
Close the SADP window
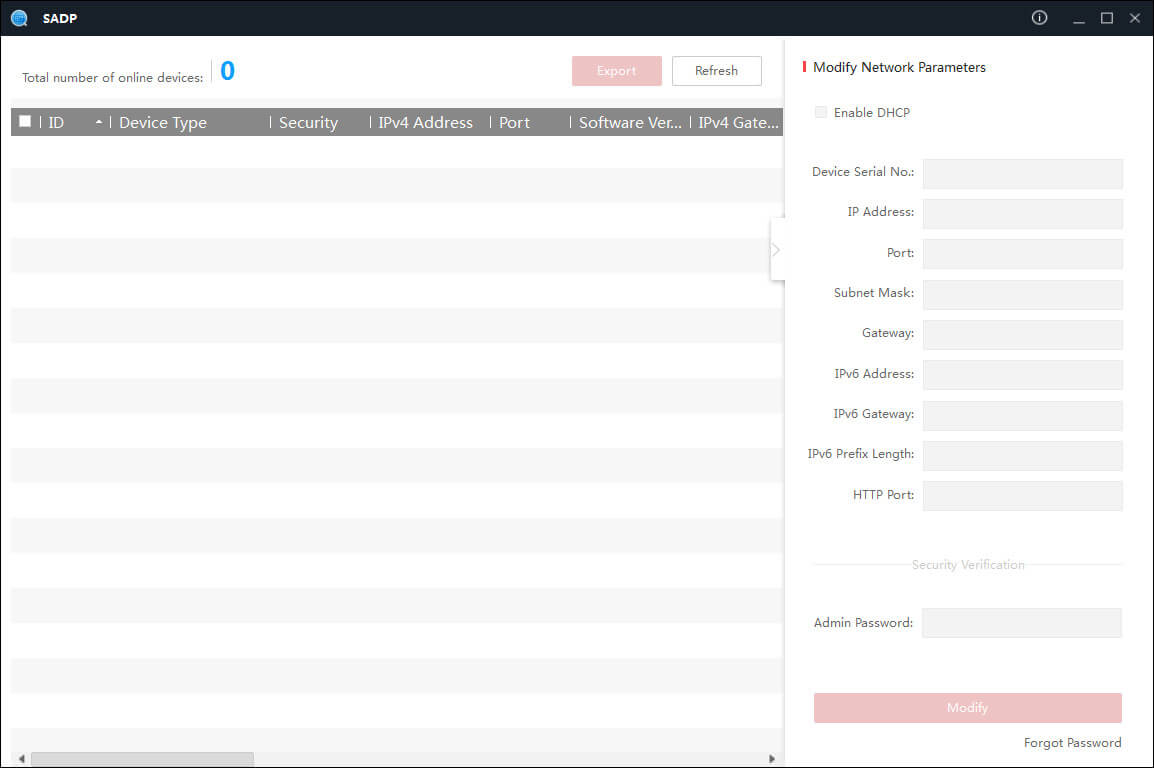(x=1135, y=18)
